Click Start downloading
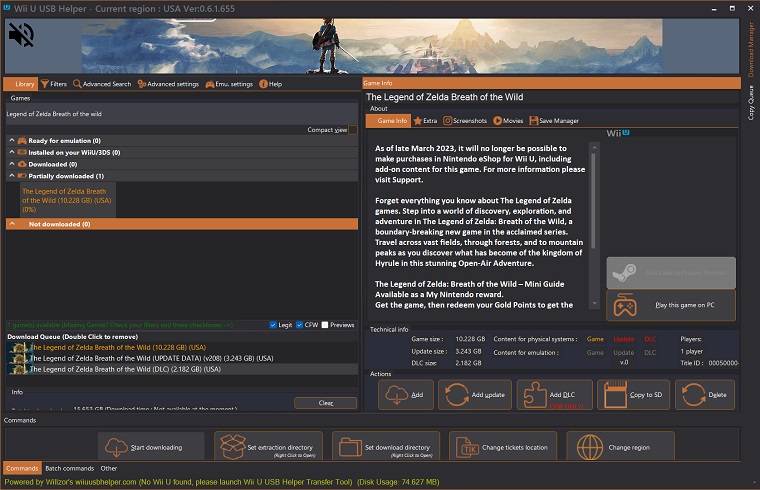 tap(151, 447)
